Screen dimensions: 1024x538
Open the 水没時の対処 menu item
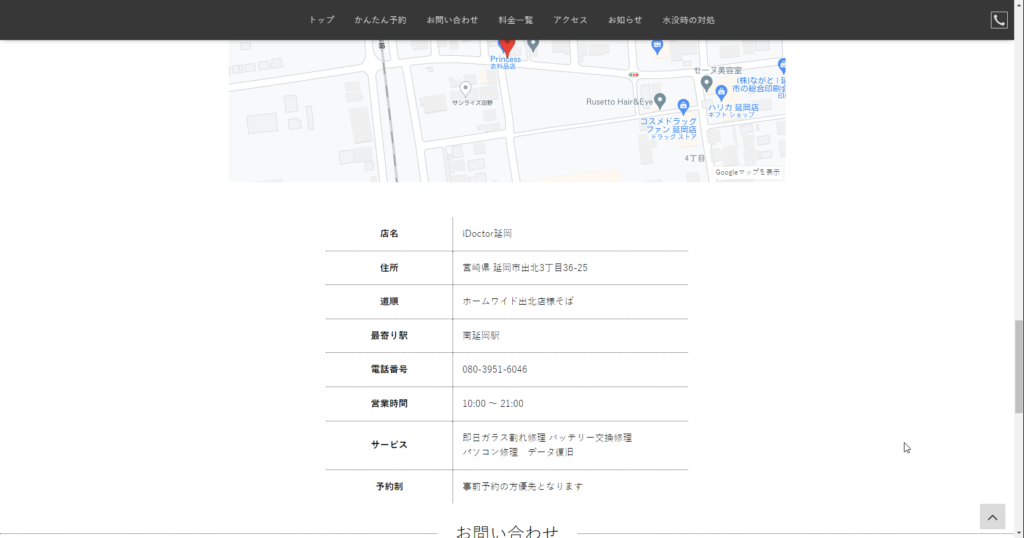(x=688, y=20)
